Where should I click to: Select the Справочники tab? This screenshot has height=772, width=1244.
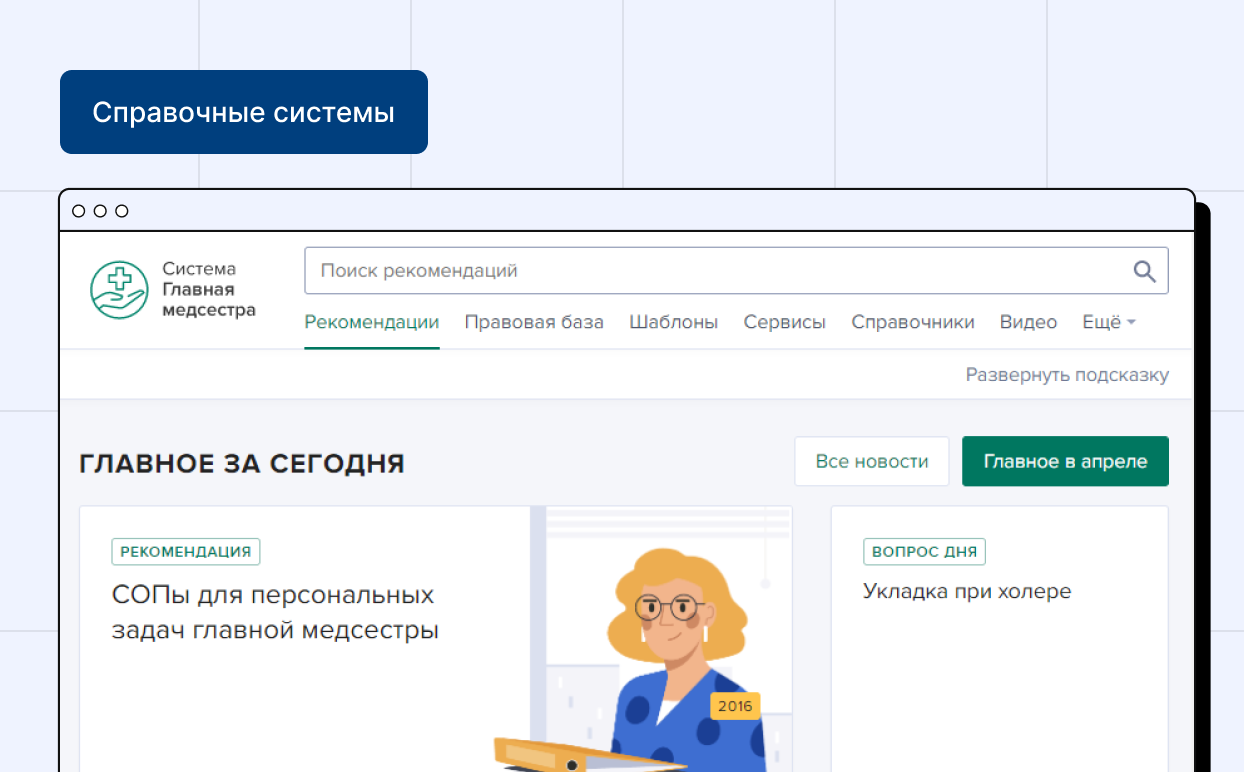click(913, 322)
